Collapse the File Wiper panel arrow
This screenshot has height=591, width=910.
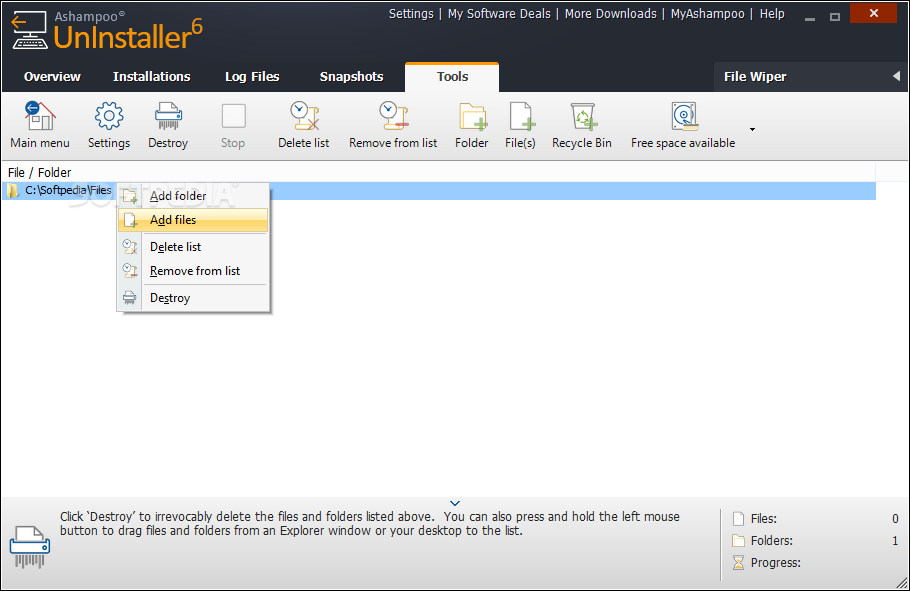click(896, 76)
